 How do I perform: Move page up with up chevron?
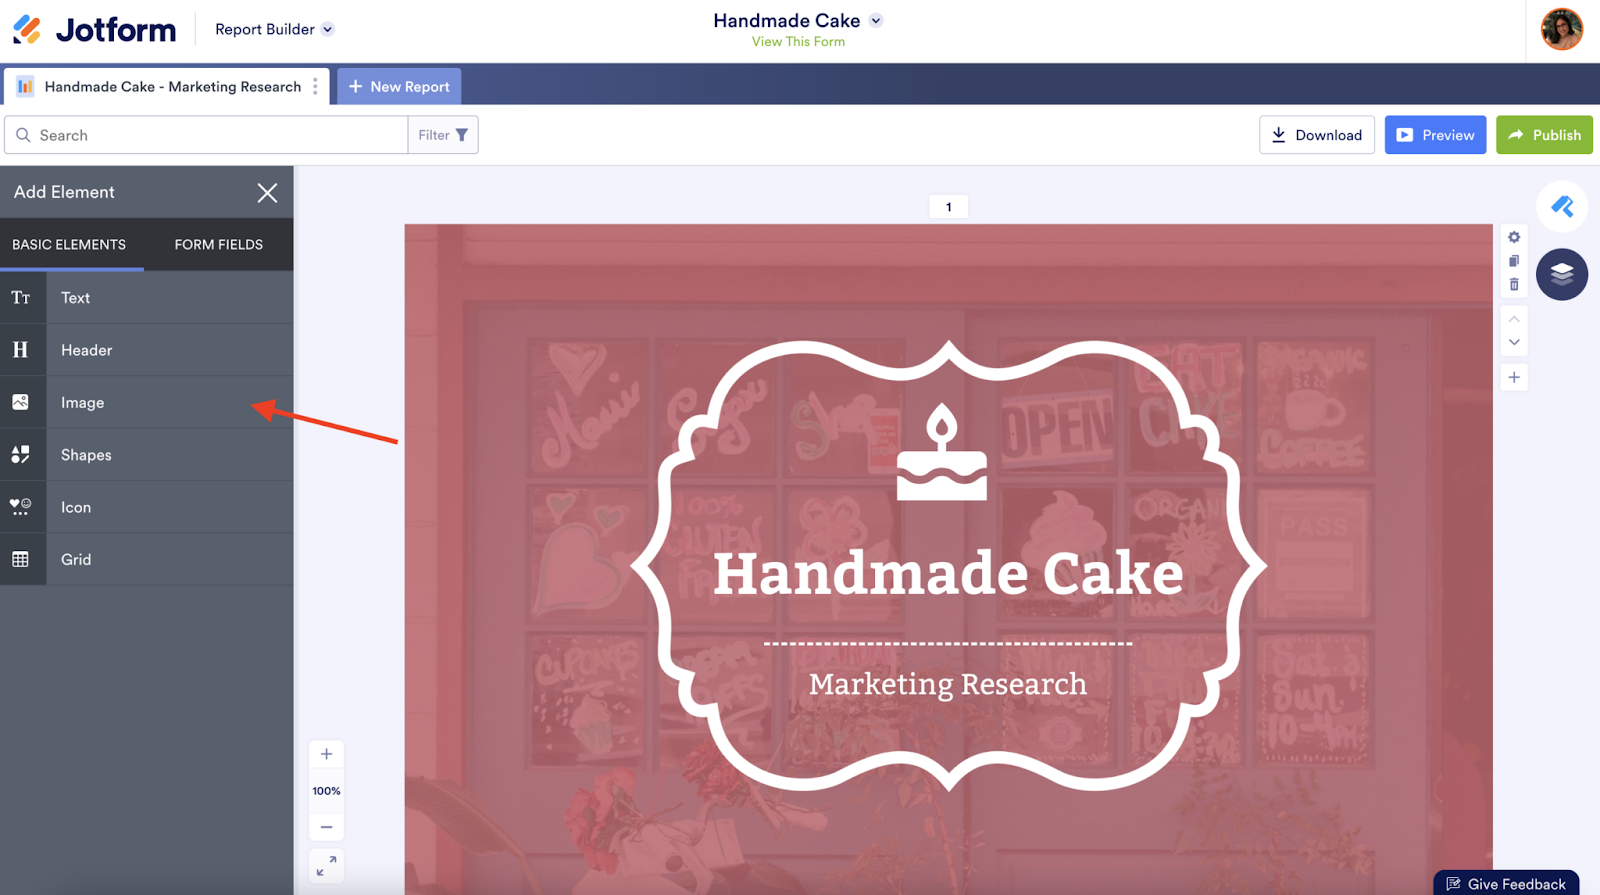(1514, 319)
